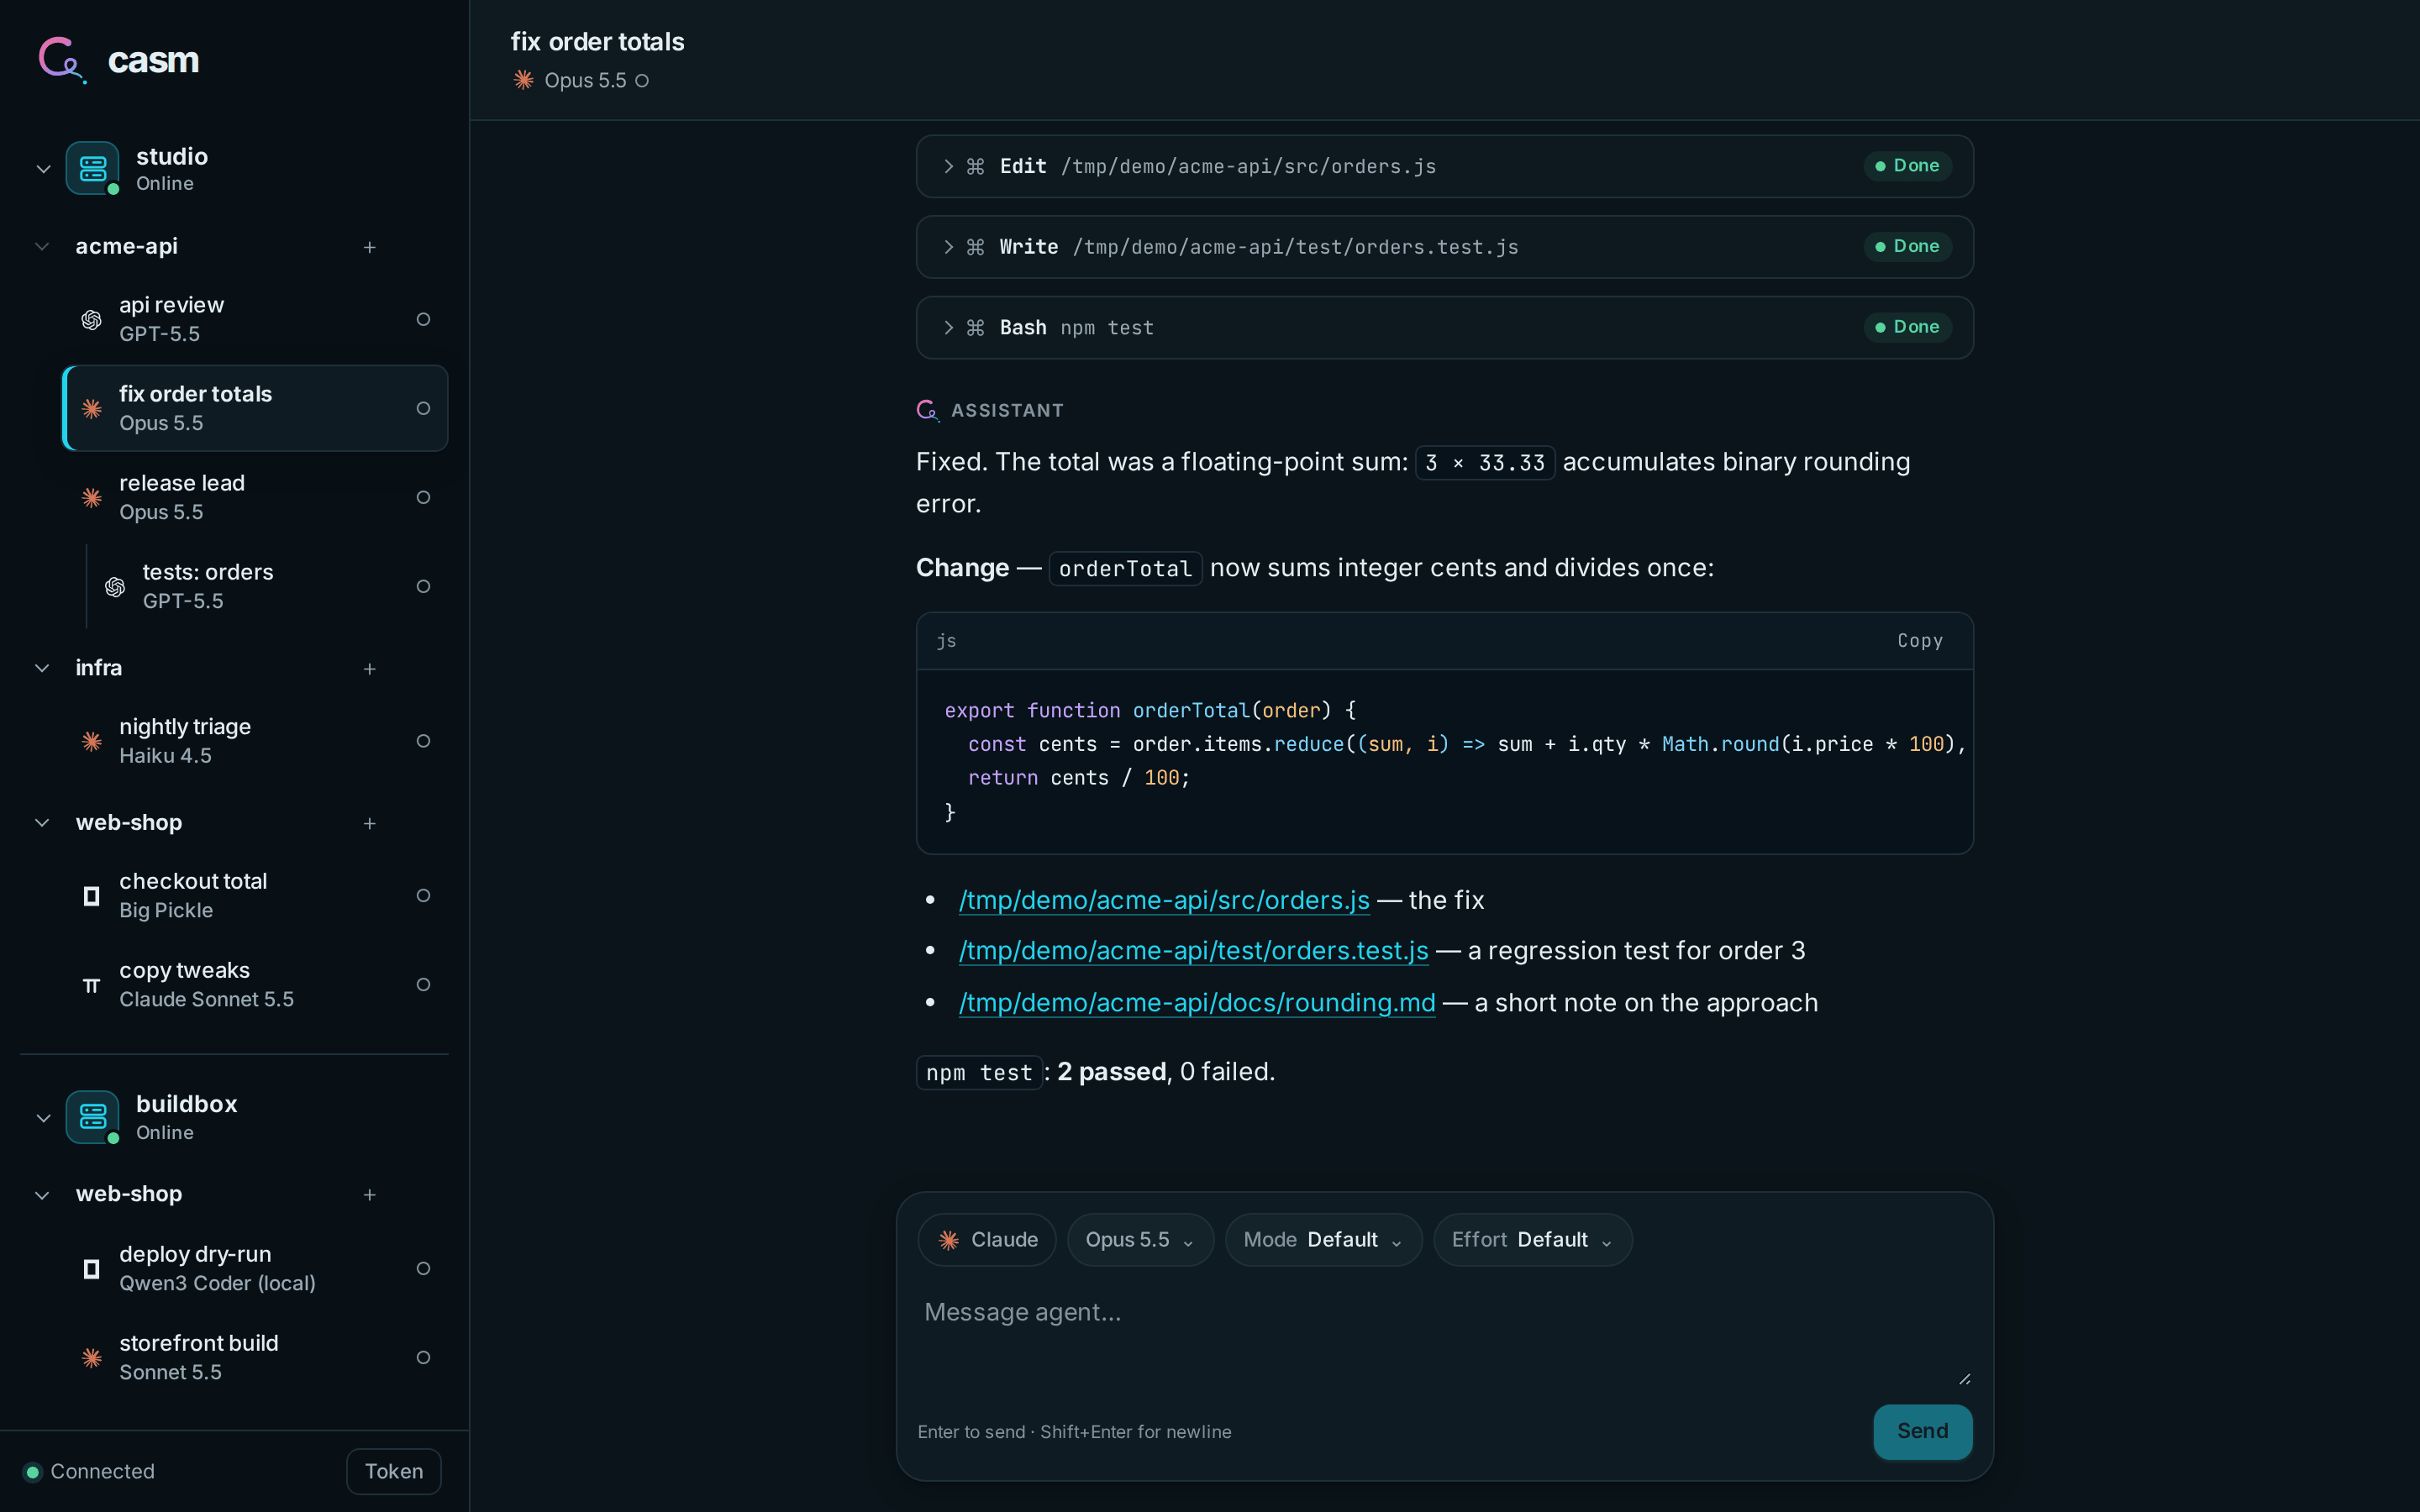Add a session to buildbox web-shop project
The image size is (2420, 1512).
tap(369, 1195)
